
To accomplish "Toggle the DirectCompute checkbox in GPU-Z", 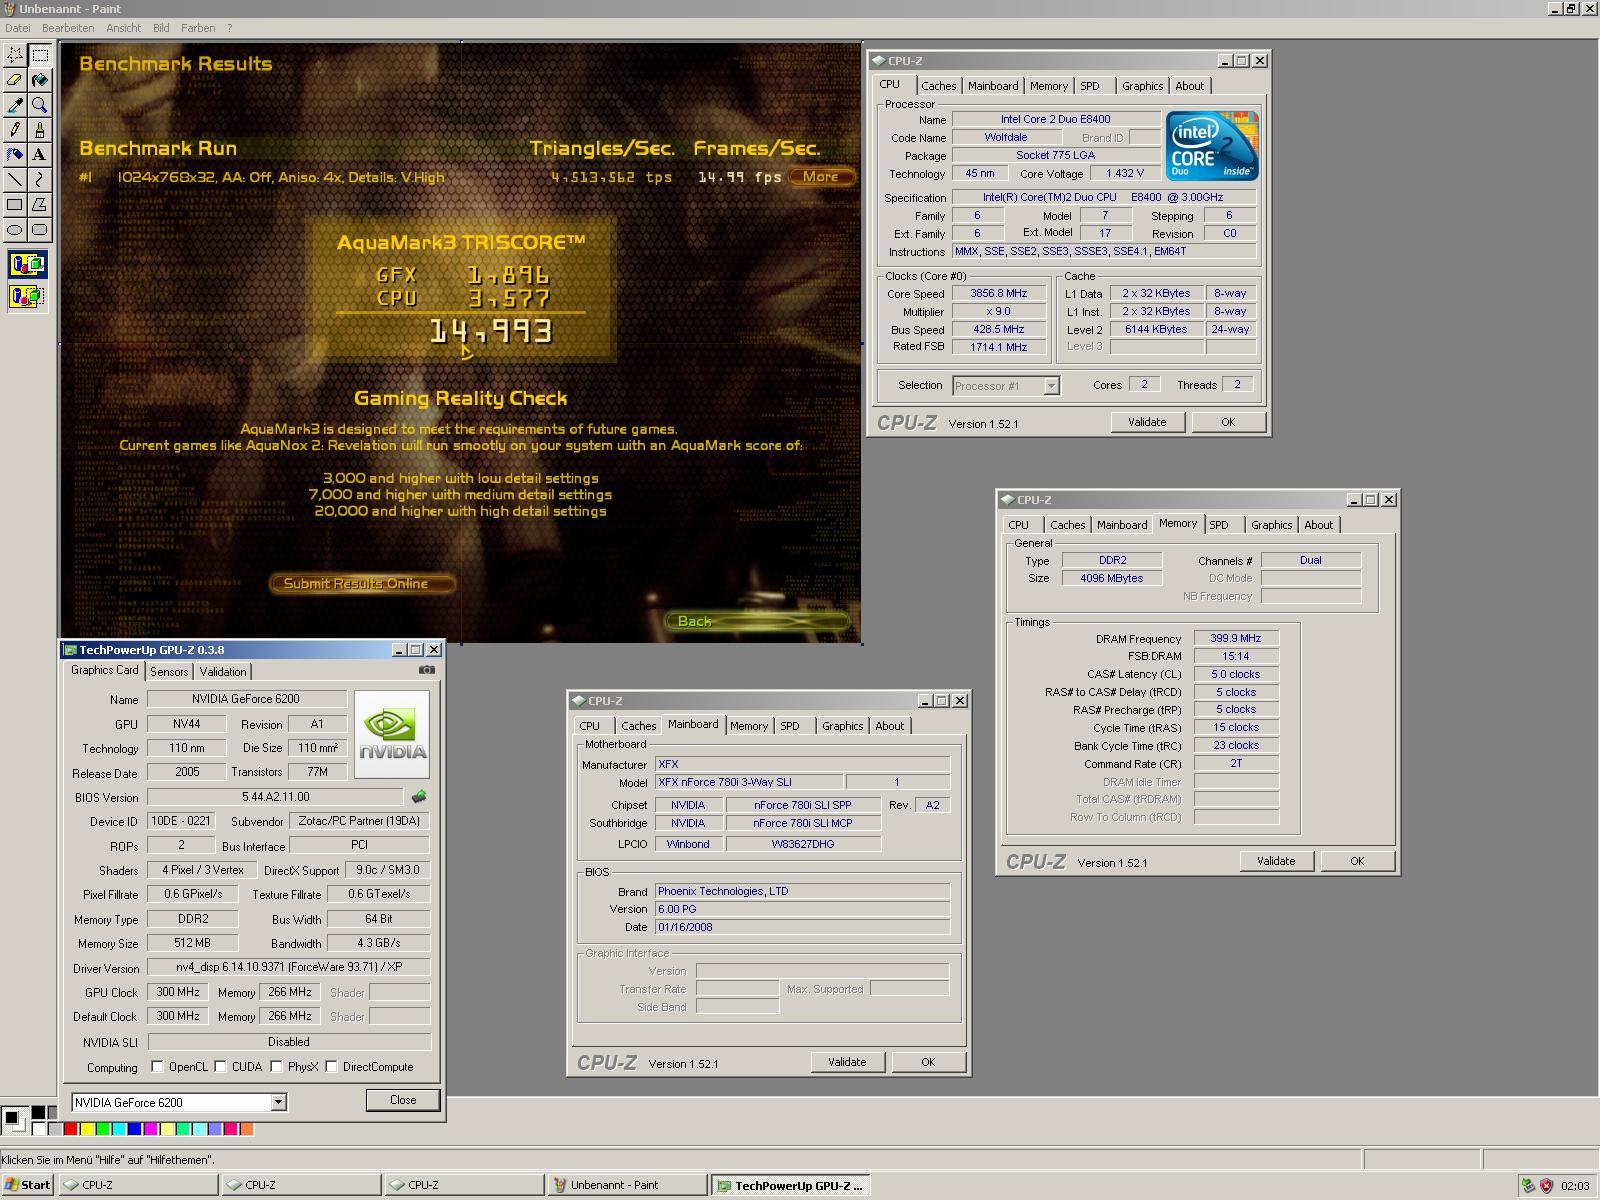I will (332, 1067).
